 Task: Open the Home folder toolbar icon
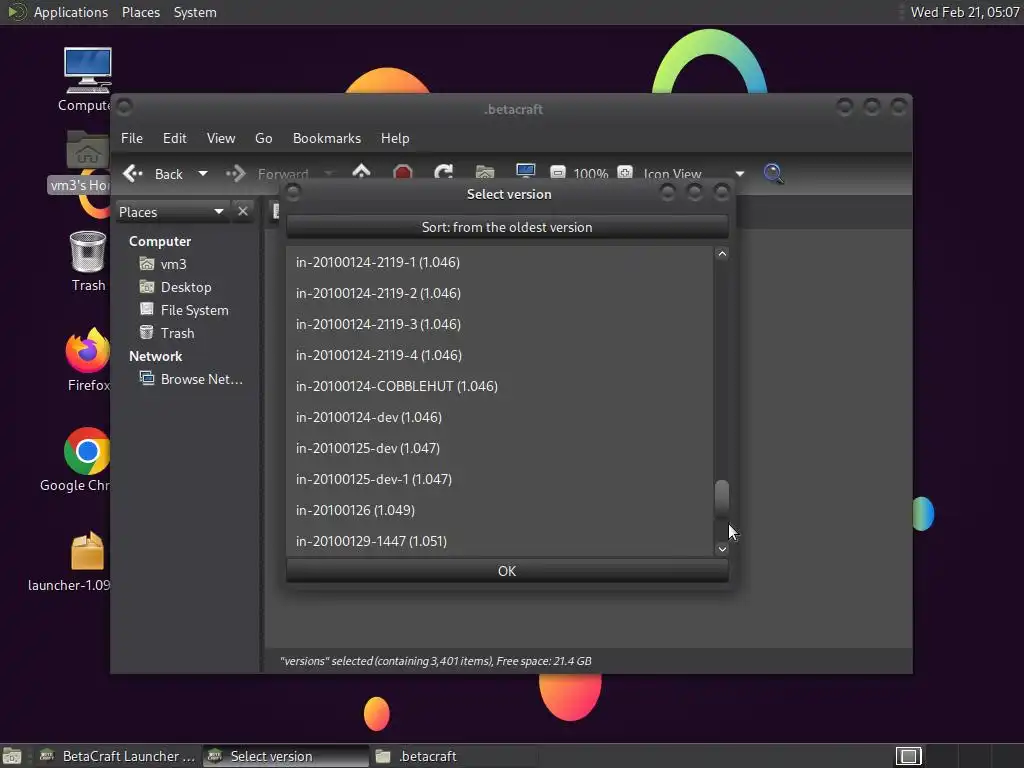(485, 173)
